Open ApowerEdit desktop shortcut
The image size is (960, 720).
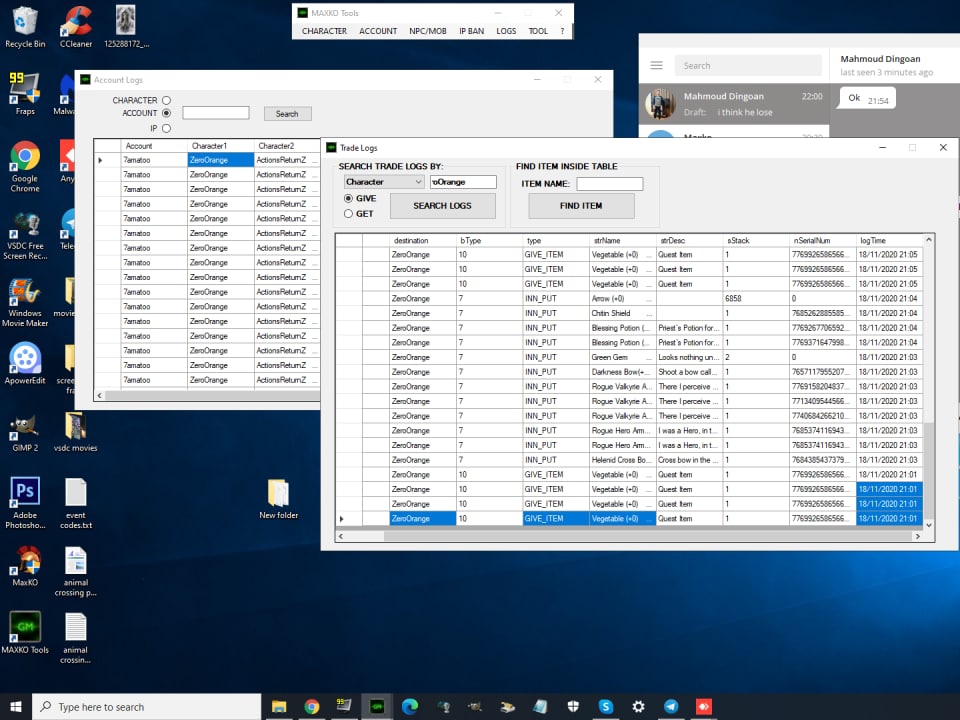24,363
